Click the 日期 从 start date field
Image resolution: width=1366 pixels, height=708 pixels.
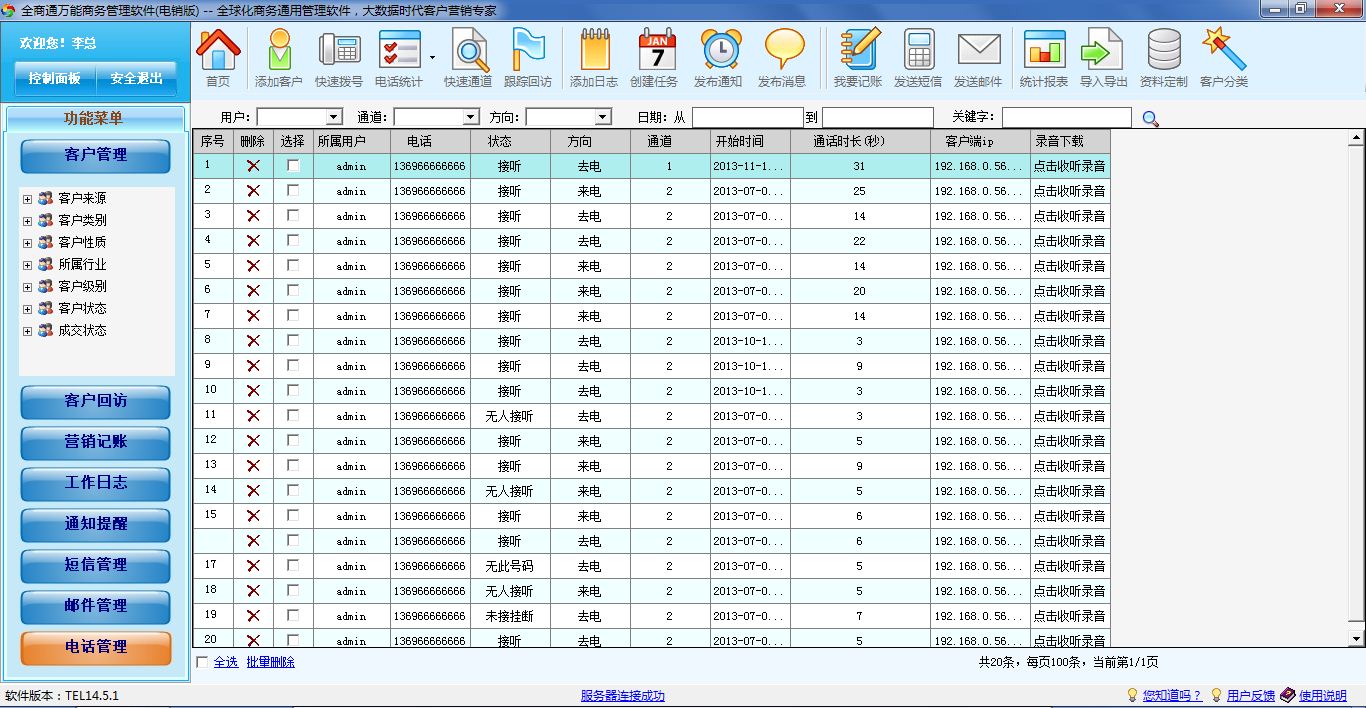coord(747,117)
